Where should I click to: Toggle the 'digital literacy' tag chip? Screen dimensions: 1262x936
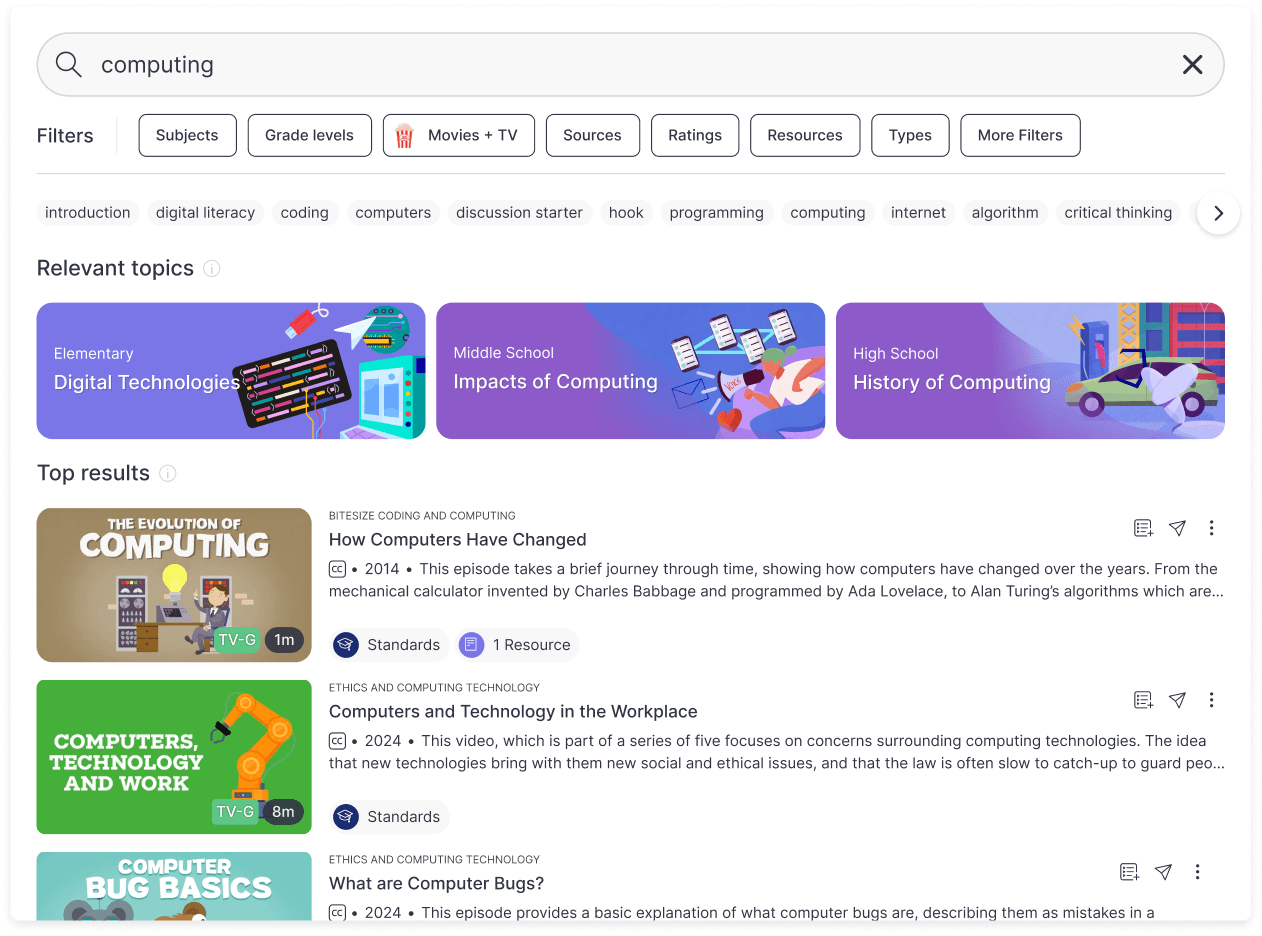205,213
